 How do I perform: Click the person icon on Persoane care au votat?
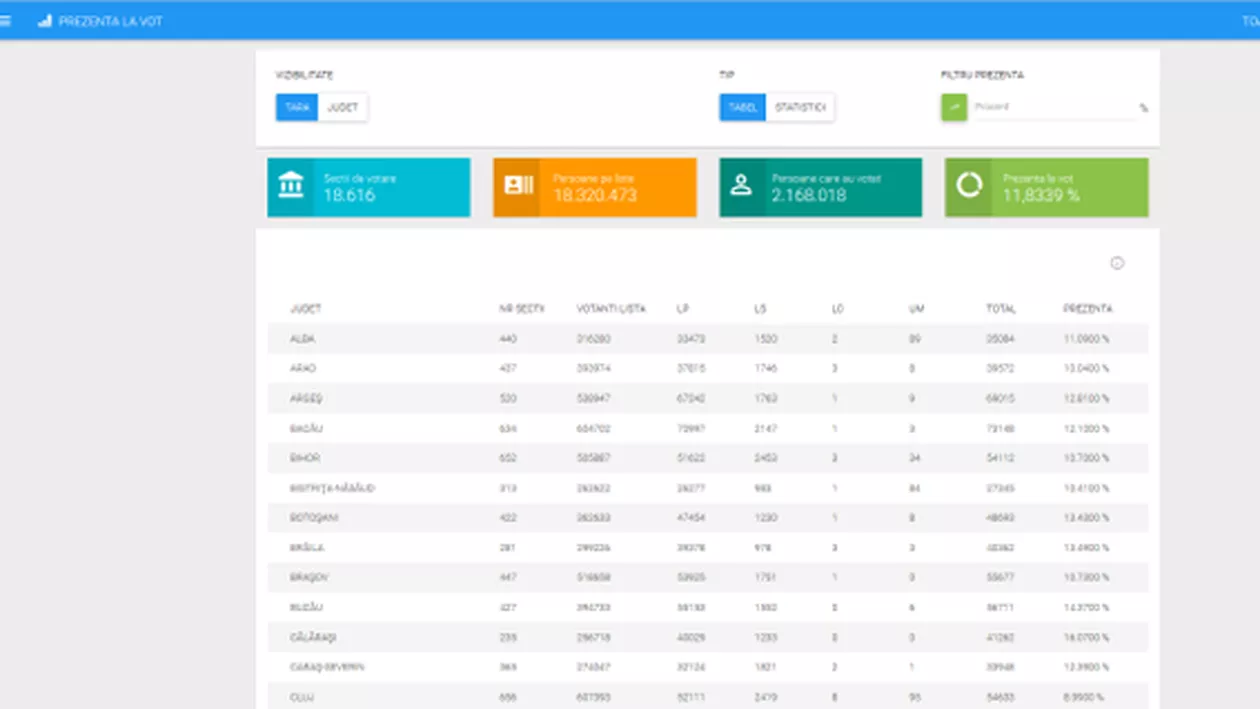[741, 186]
